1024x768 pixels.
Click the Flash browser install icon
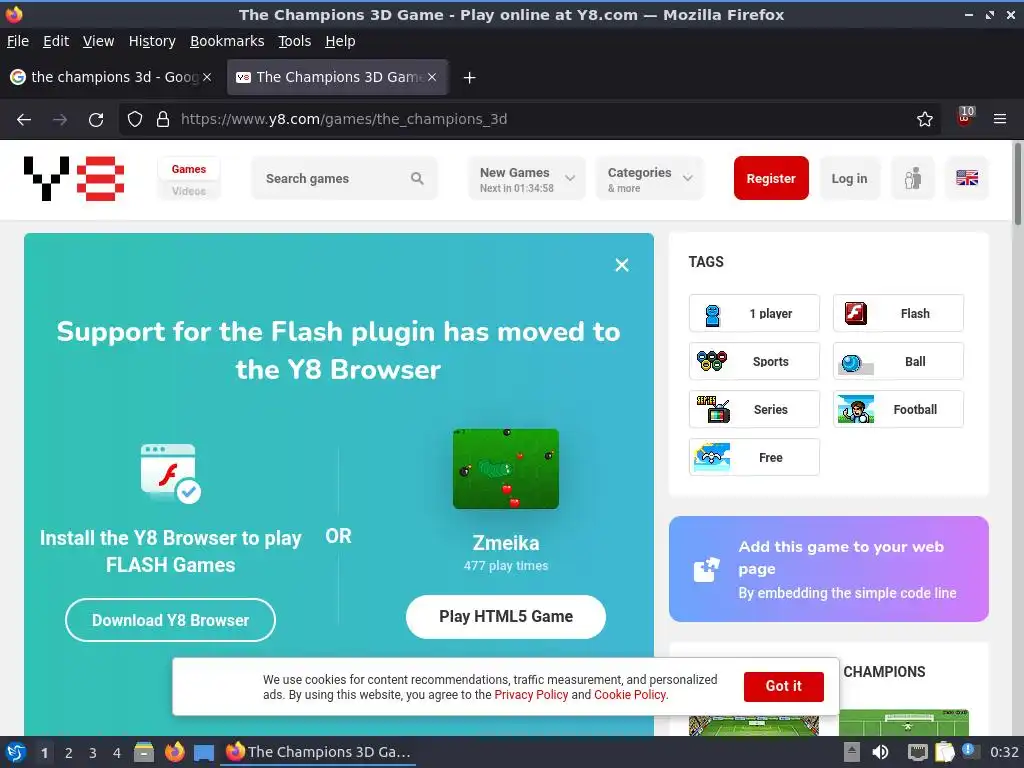(x=170, y=473)
